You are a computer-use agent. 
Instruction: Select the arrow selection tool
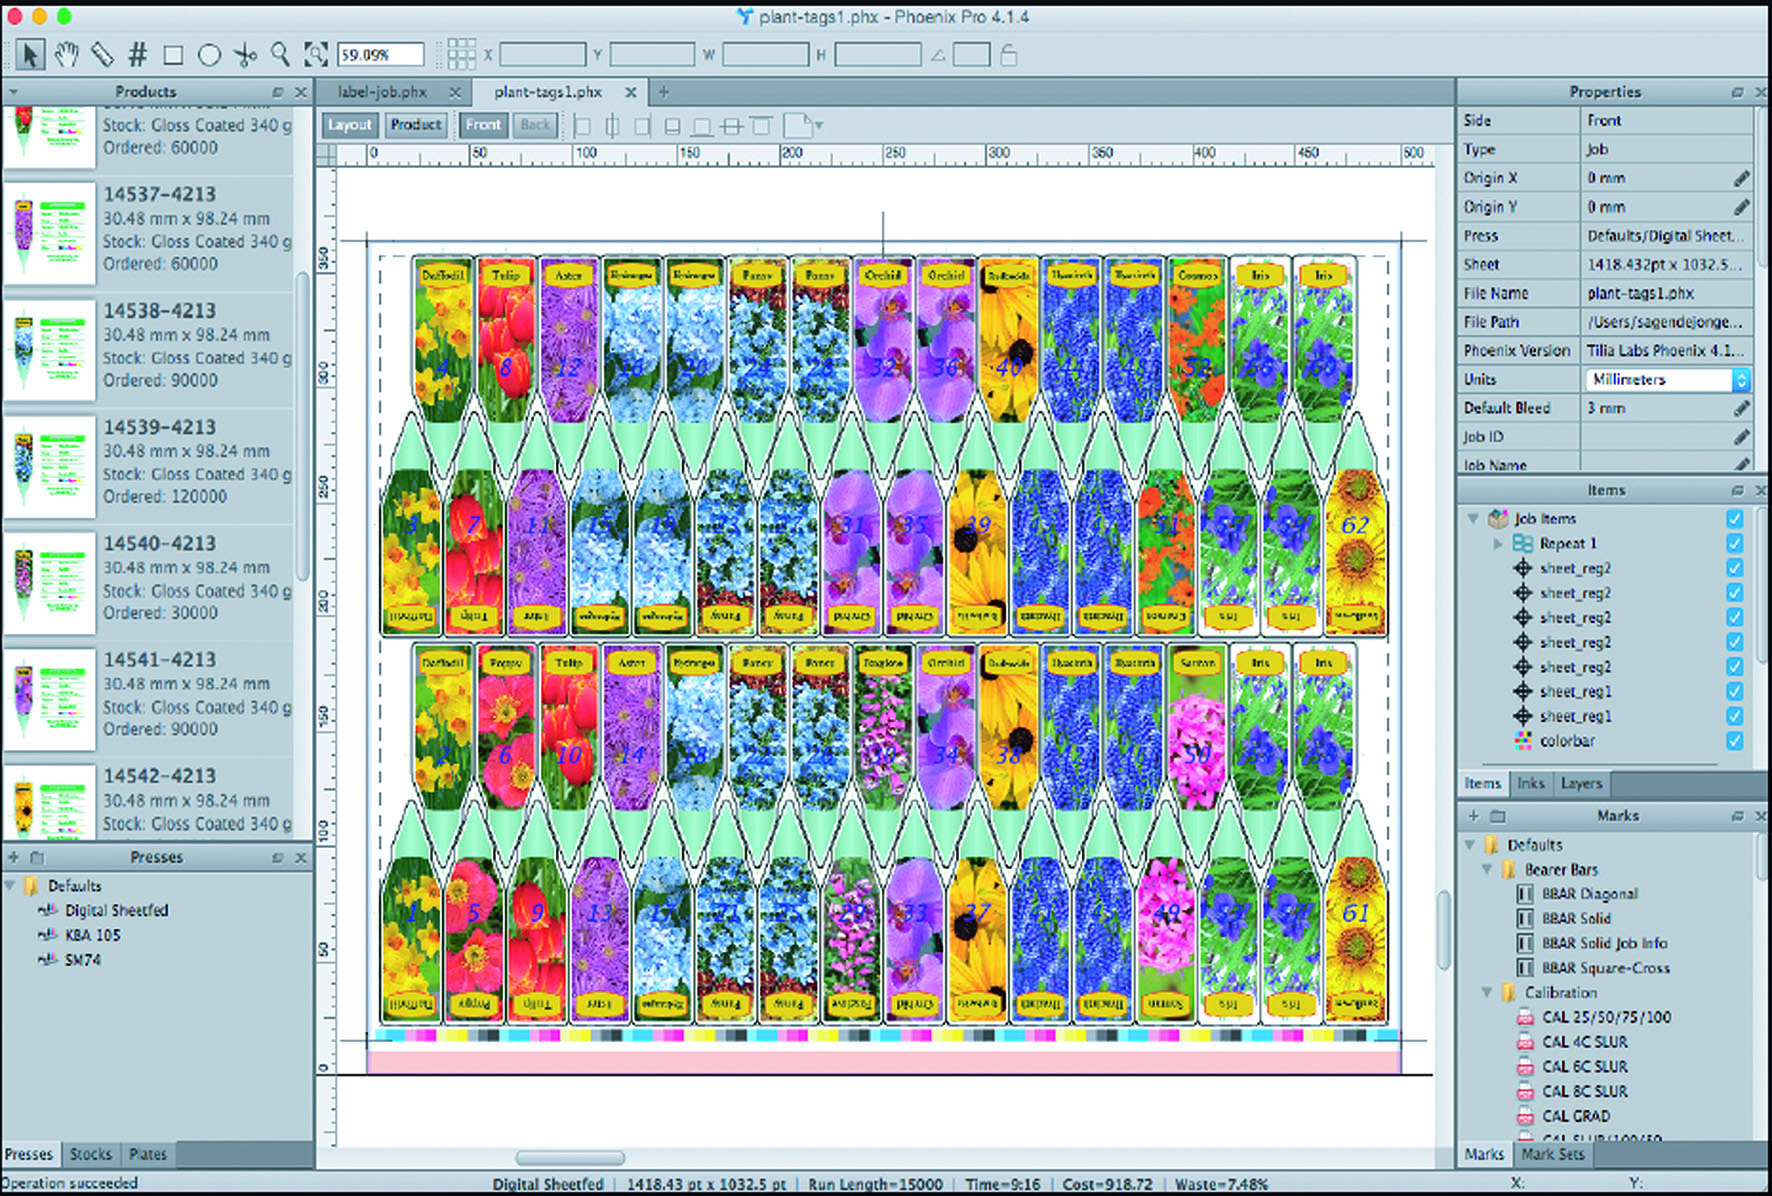pos(30,54)
